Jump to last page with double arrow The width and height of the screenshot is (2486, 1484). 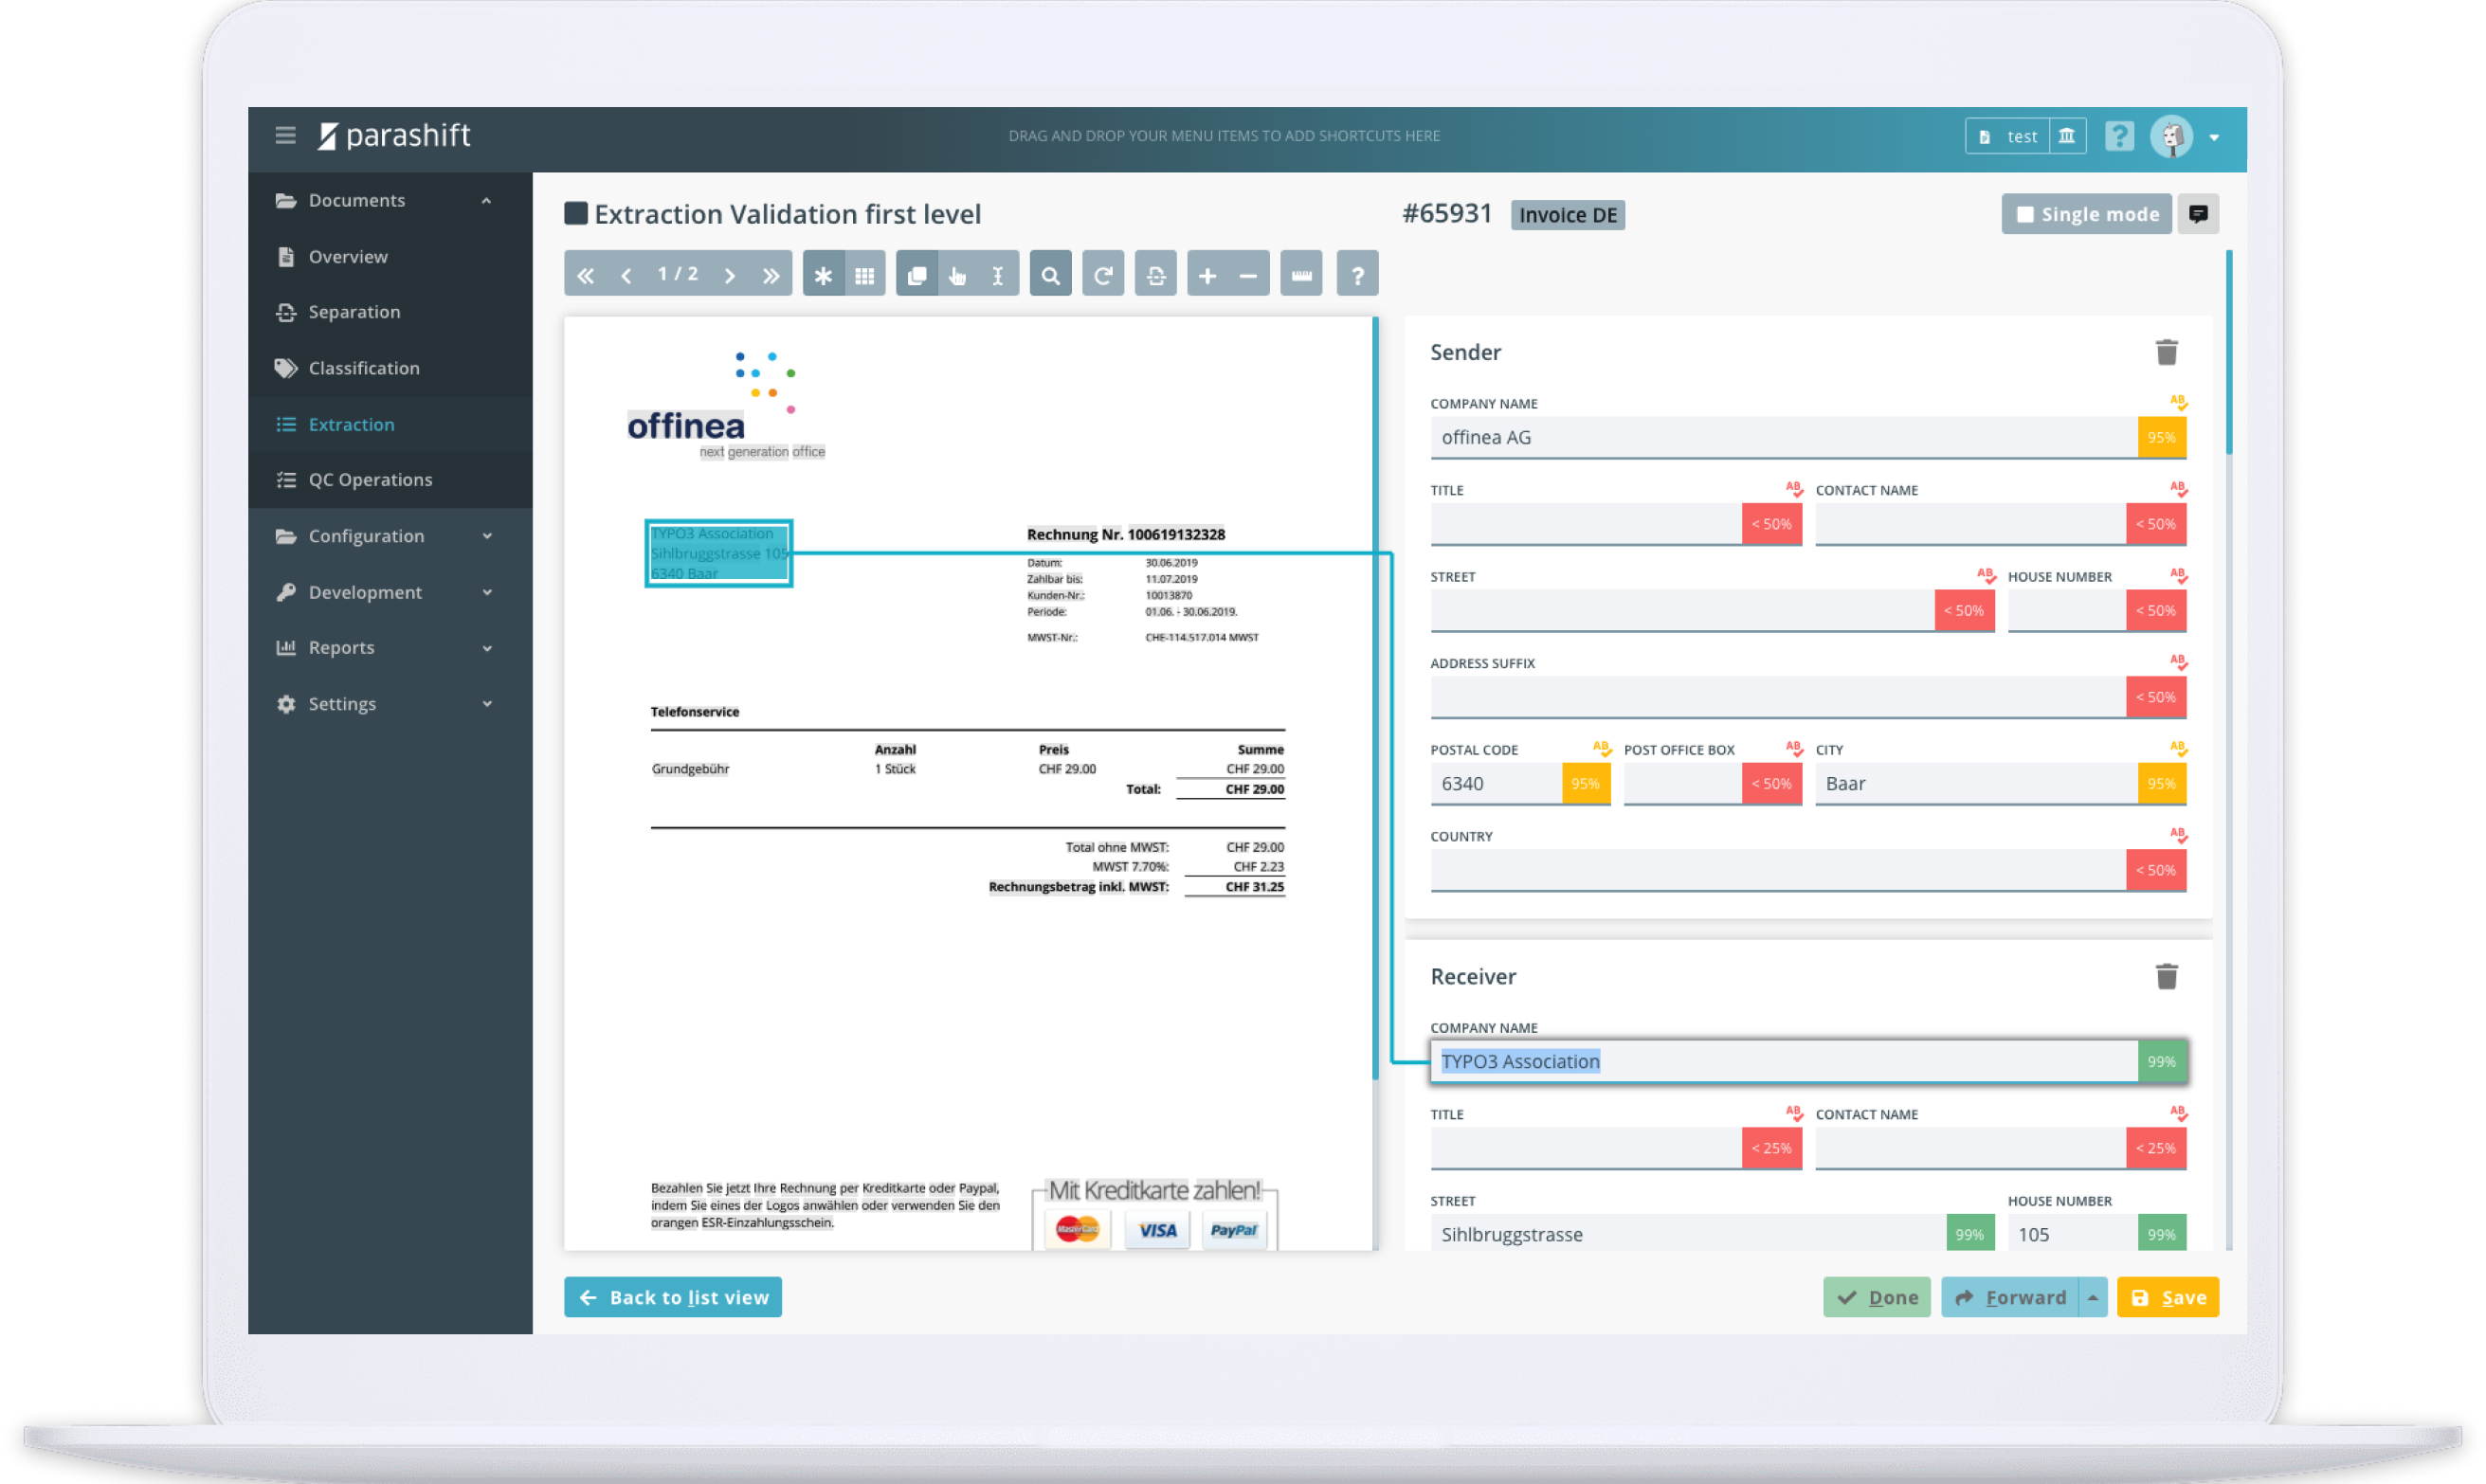pos(770,275)
